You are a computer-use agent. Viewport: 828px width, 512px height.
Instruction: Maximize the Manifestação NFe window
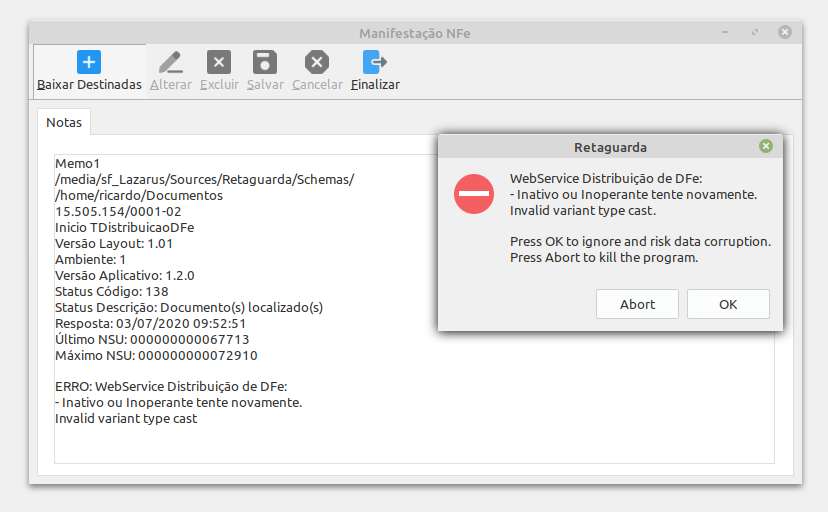click(x=755, y=32)
